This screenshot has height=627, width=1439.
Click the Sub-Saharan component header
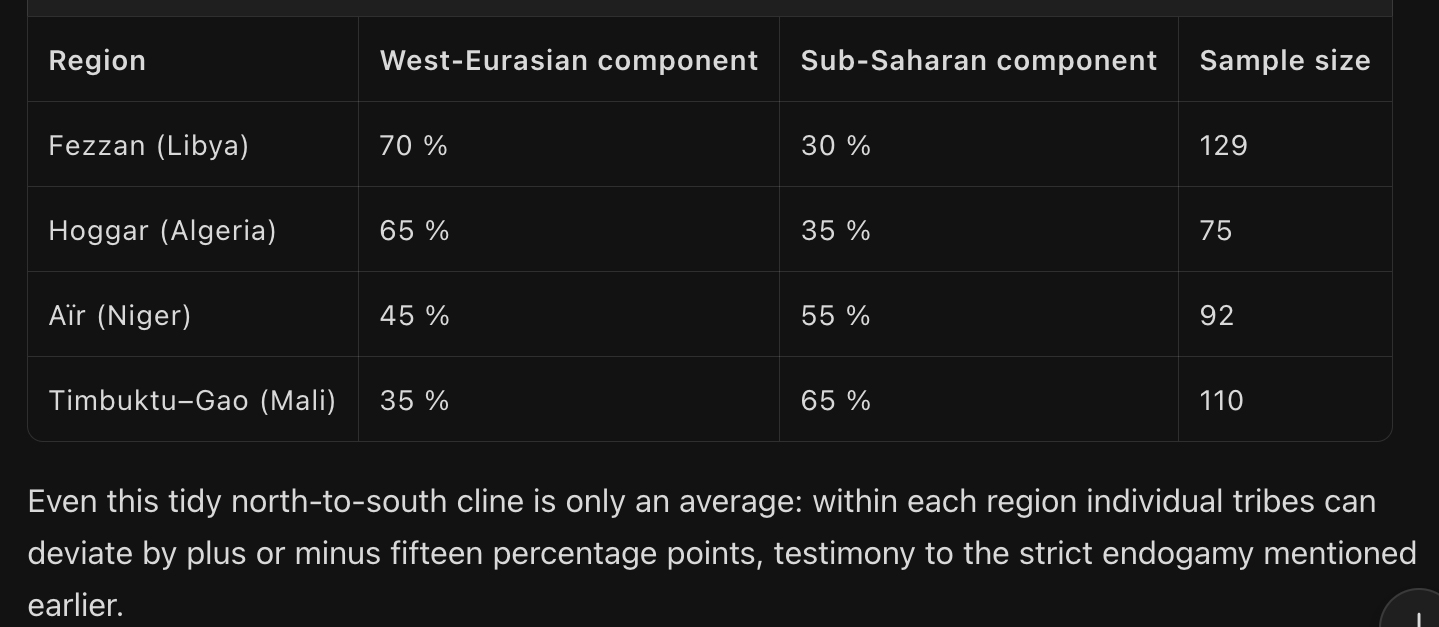(978, 61)
